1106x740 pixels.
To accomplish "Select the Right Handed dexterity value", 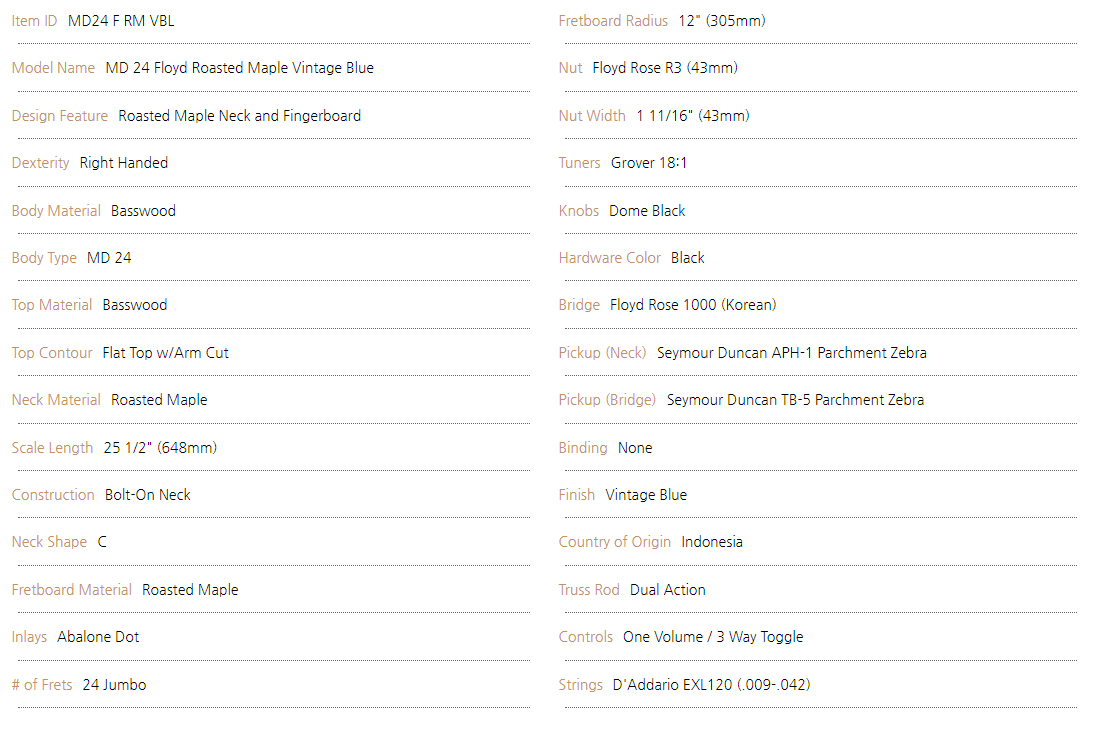I will (x=123, y=163).
